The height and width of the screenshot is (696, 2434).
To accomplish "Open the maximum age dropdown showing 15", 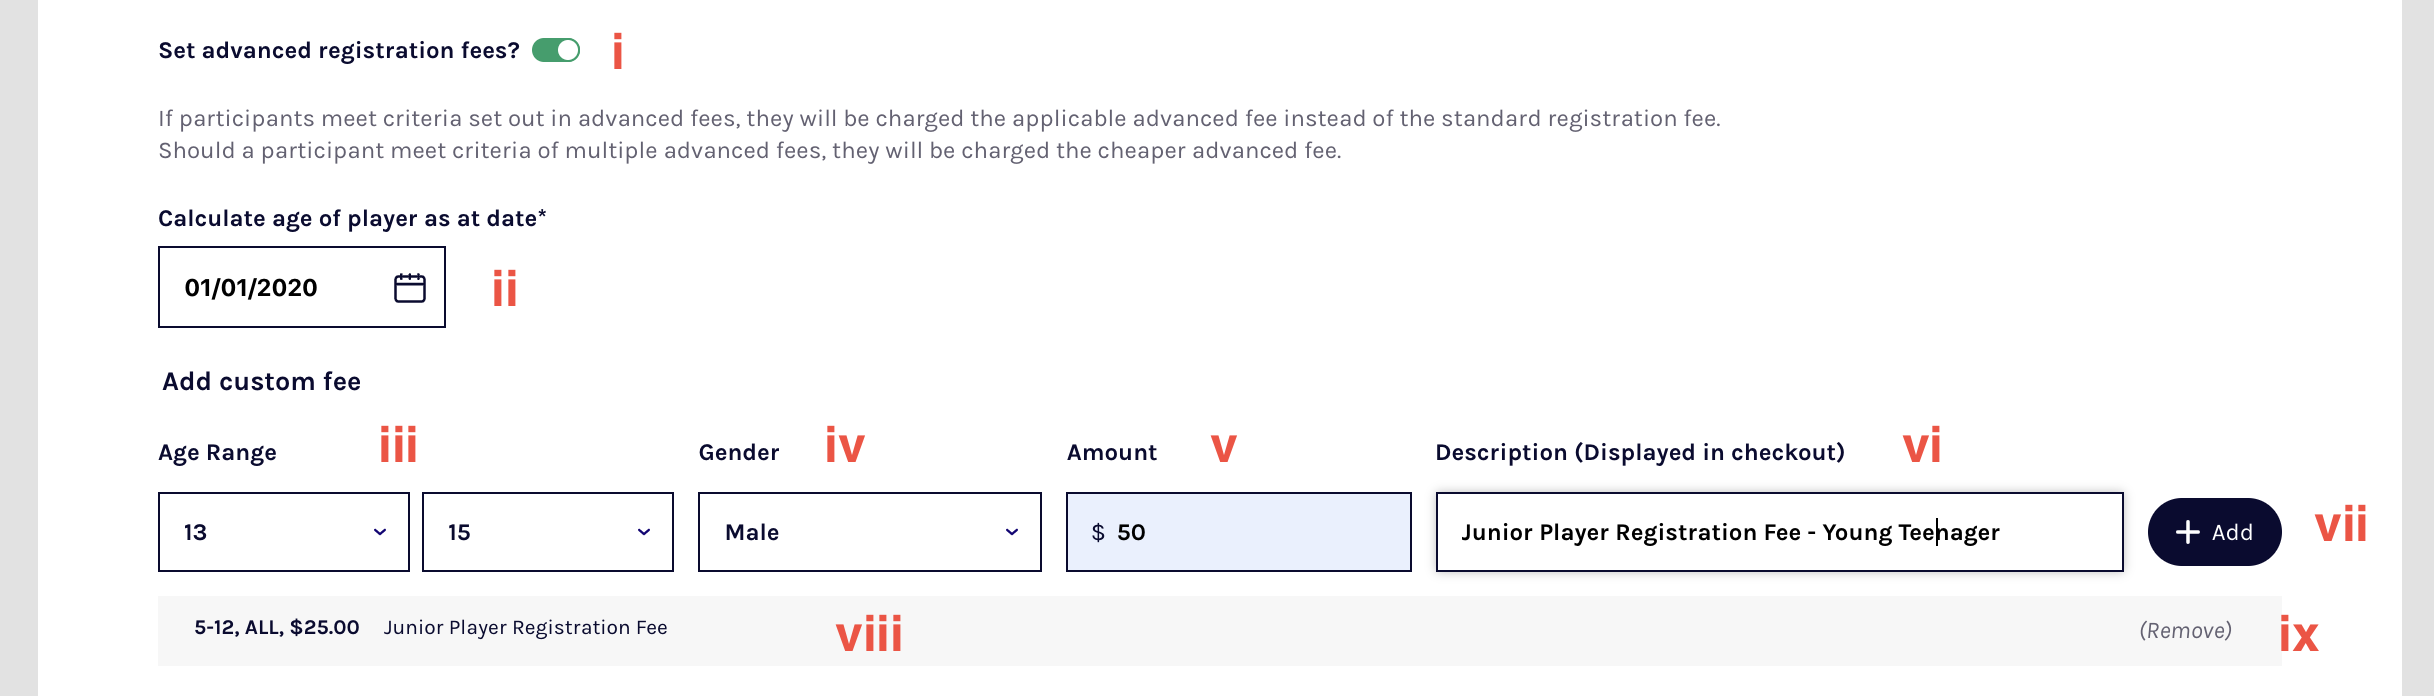I will click(548, 532).
